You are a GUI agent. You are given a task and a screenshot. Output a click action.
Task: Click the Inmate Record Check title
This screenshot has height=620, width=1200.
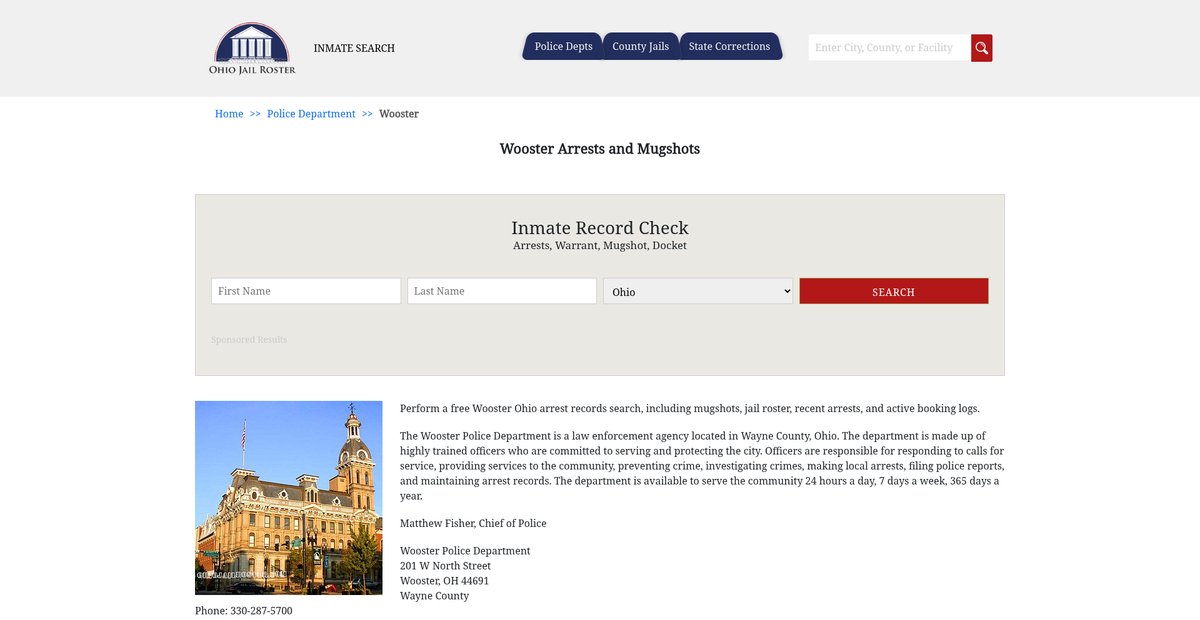[600, 228]
